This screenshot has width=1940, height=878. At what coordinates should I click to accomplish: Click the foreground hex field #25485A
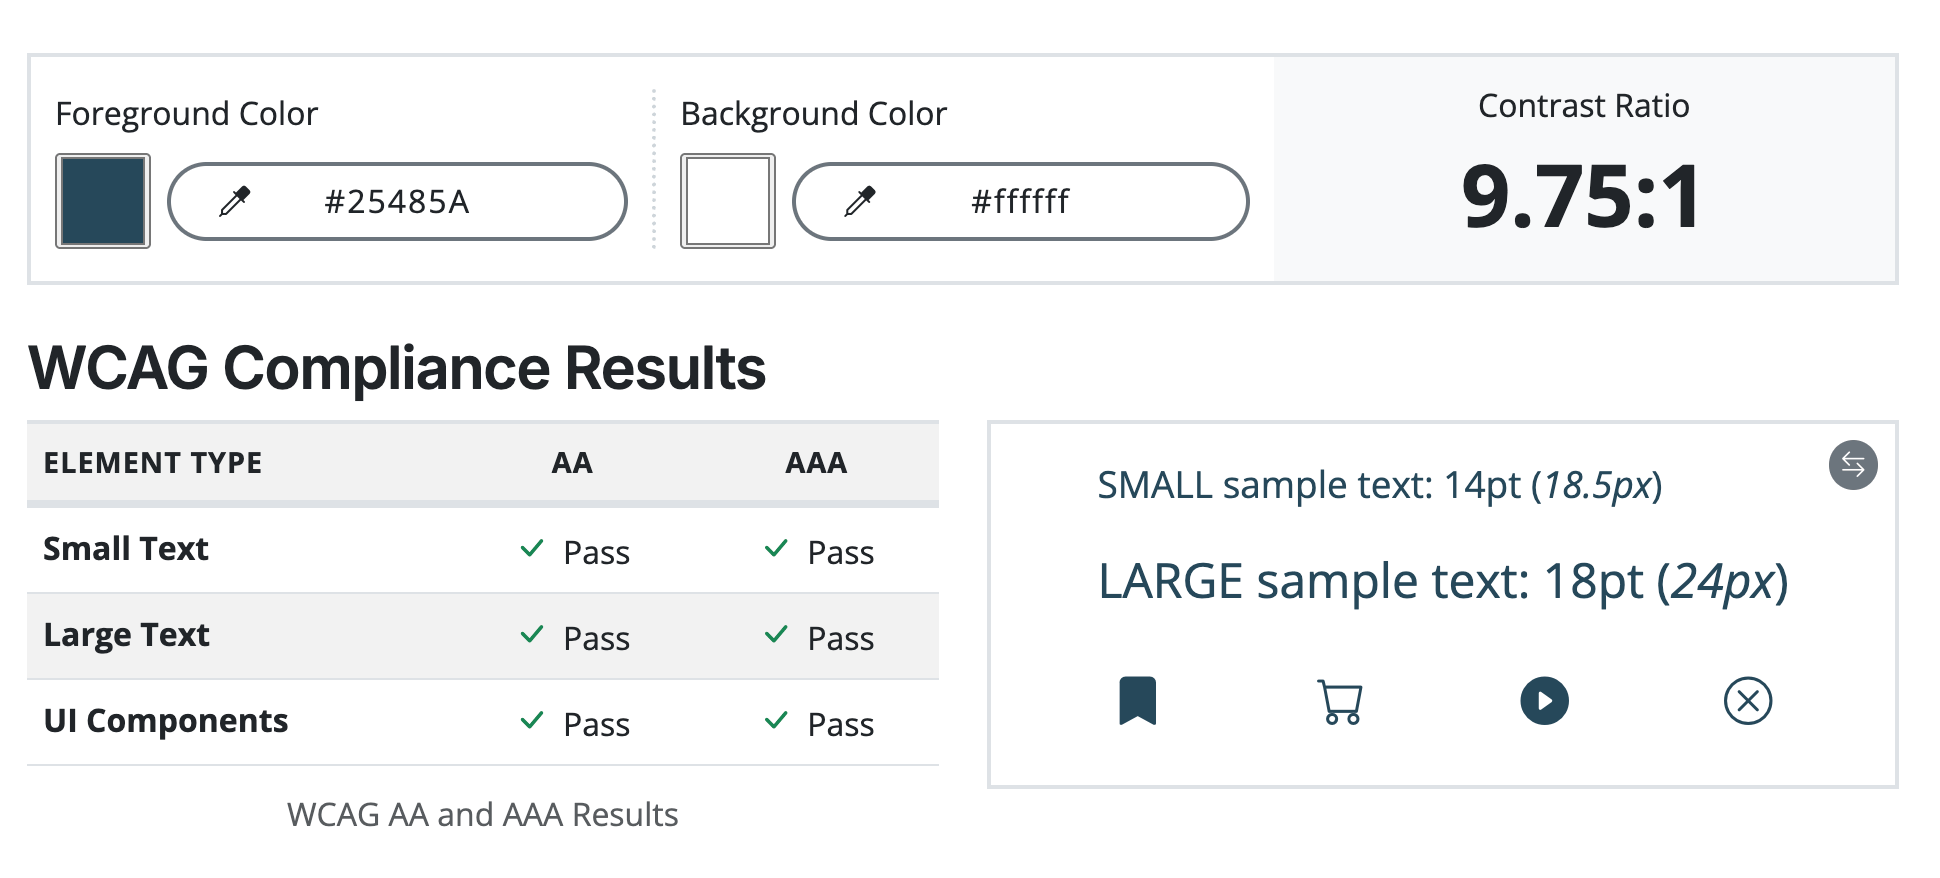397,202
